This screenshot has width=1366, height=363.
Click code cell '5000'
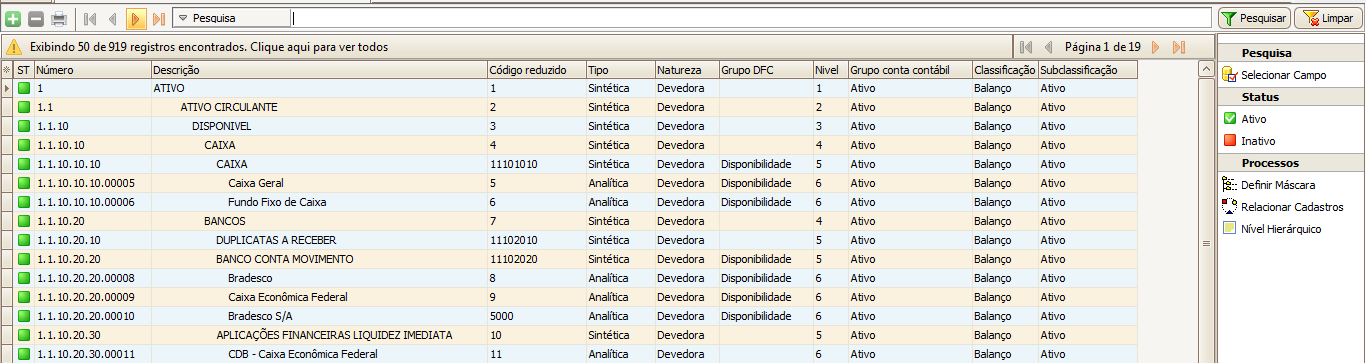536,315
